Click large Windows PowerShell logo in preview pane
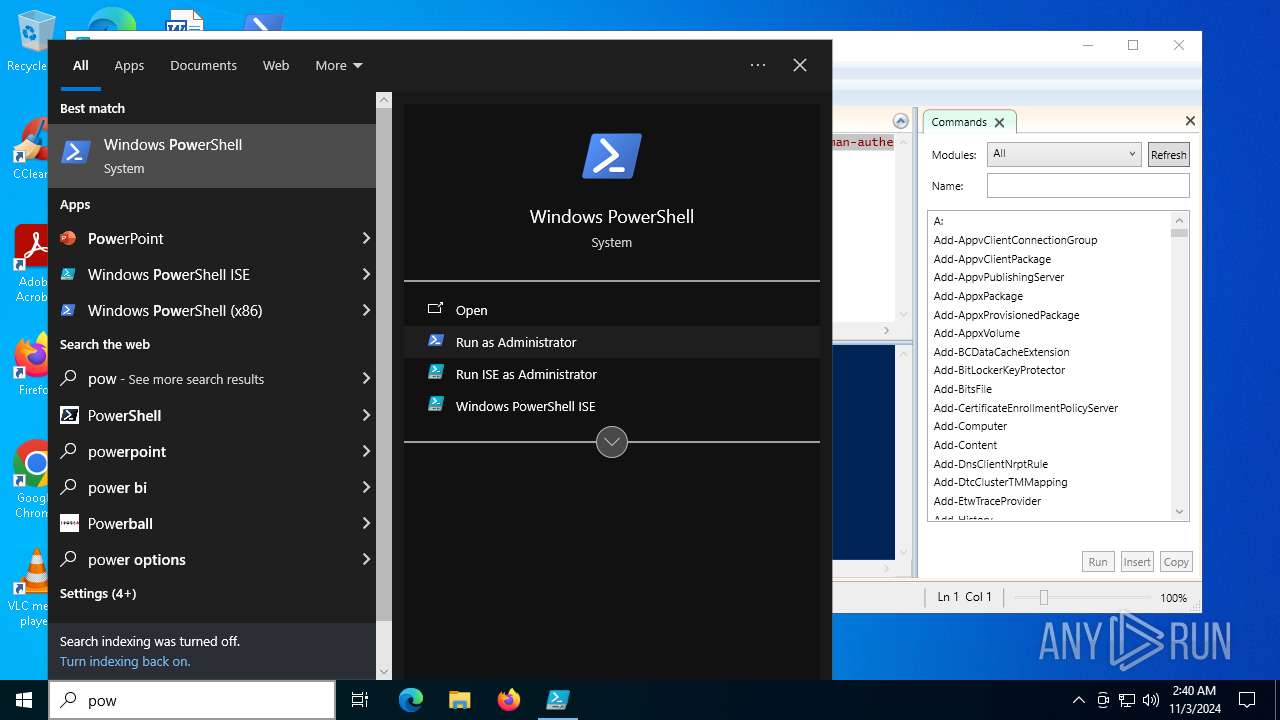 click(611, 157)
